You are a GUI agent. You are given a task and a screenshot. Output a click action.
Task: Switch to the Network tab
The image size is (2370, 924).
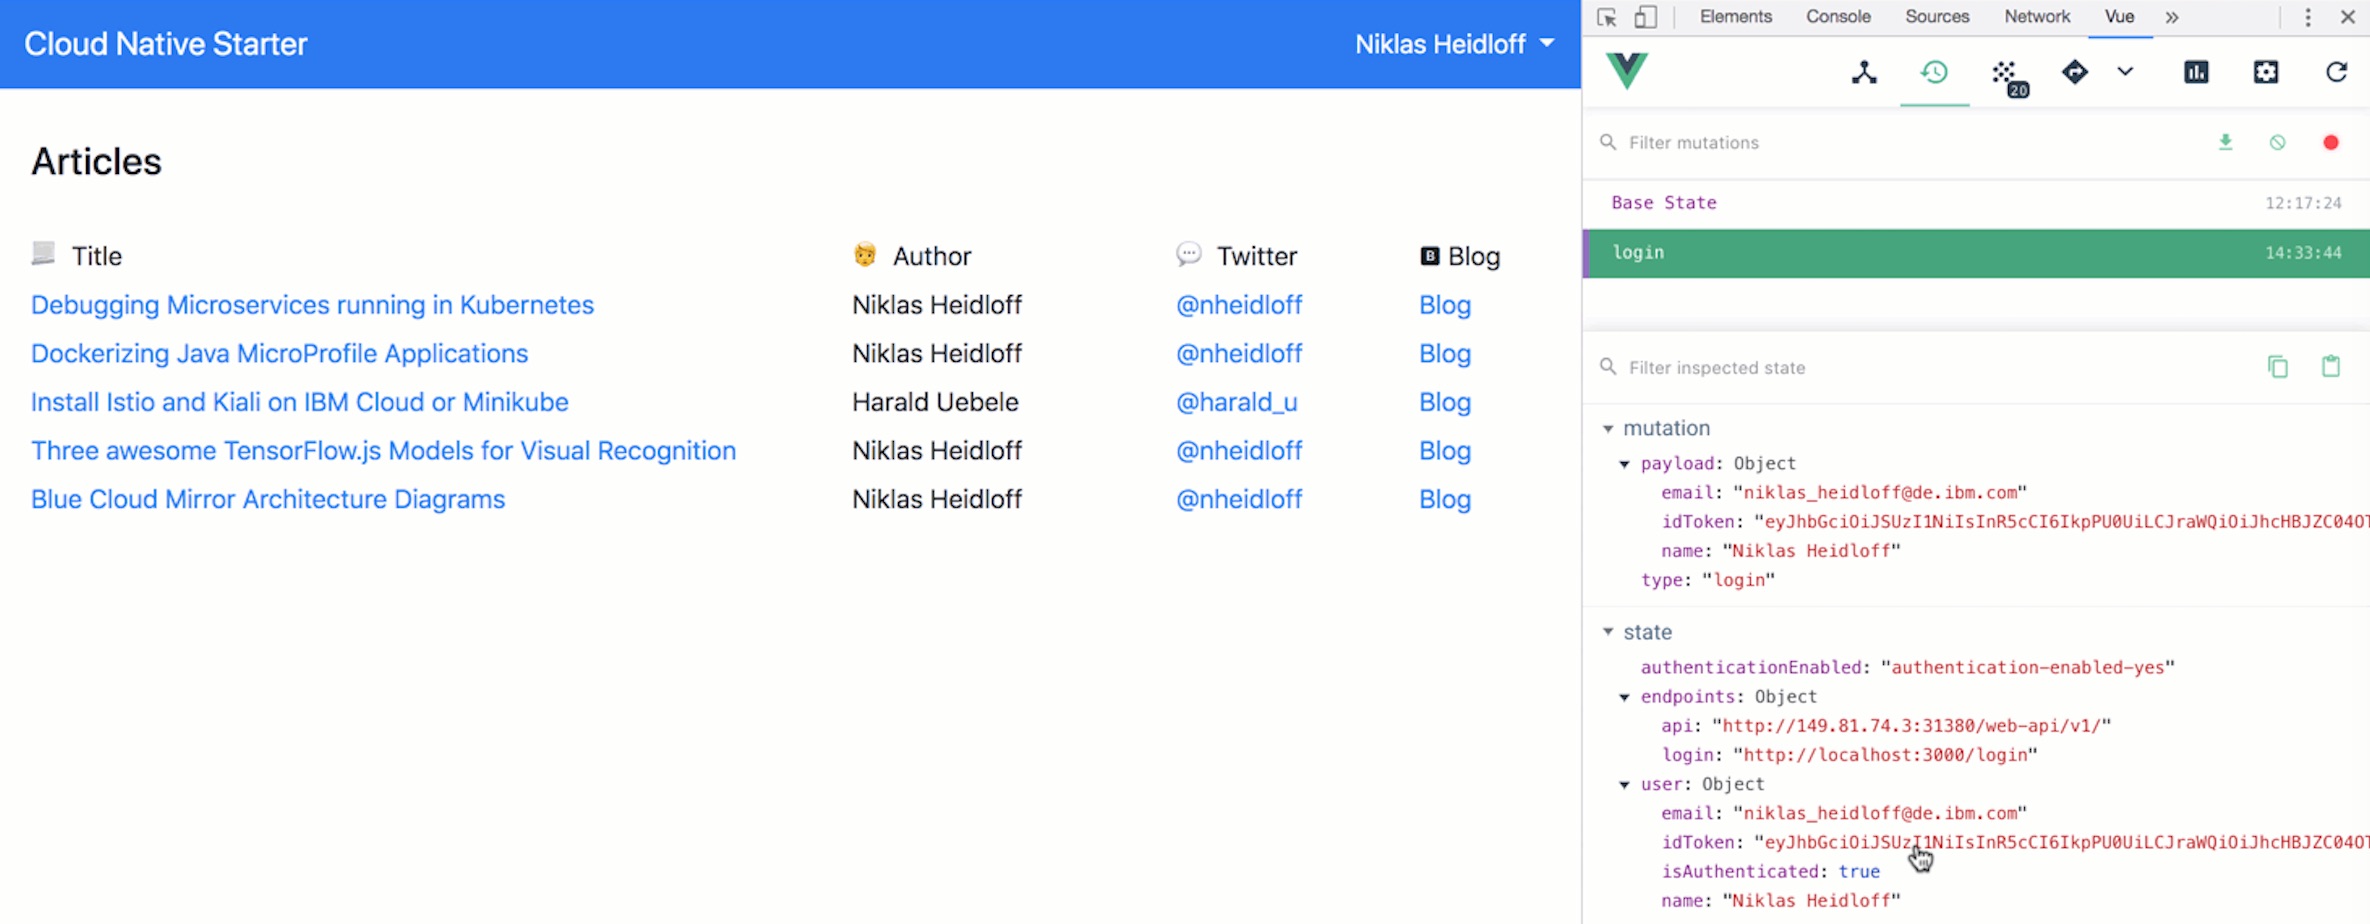coord(2036,17)
